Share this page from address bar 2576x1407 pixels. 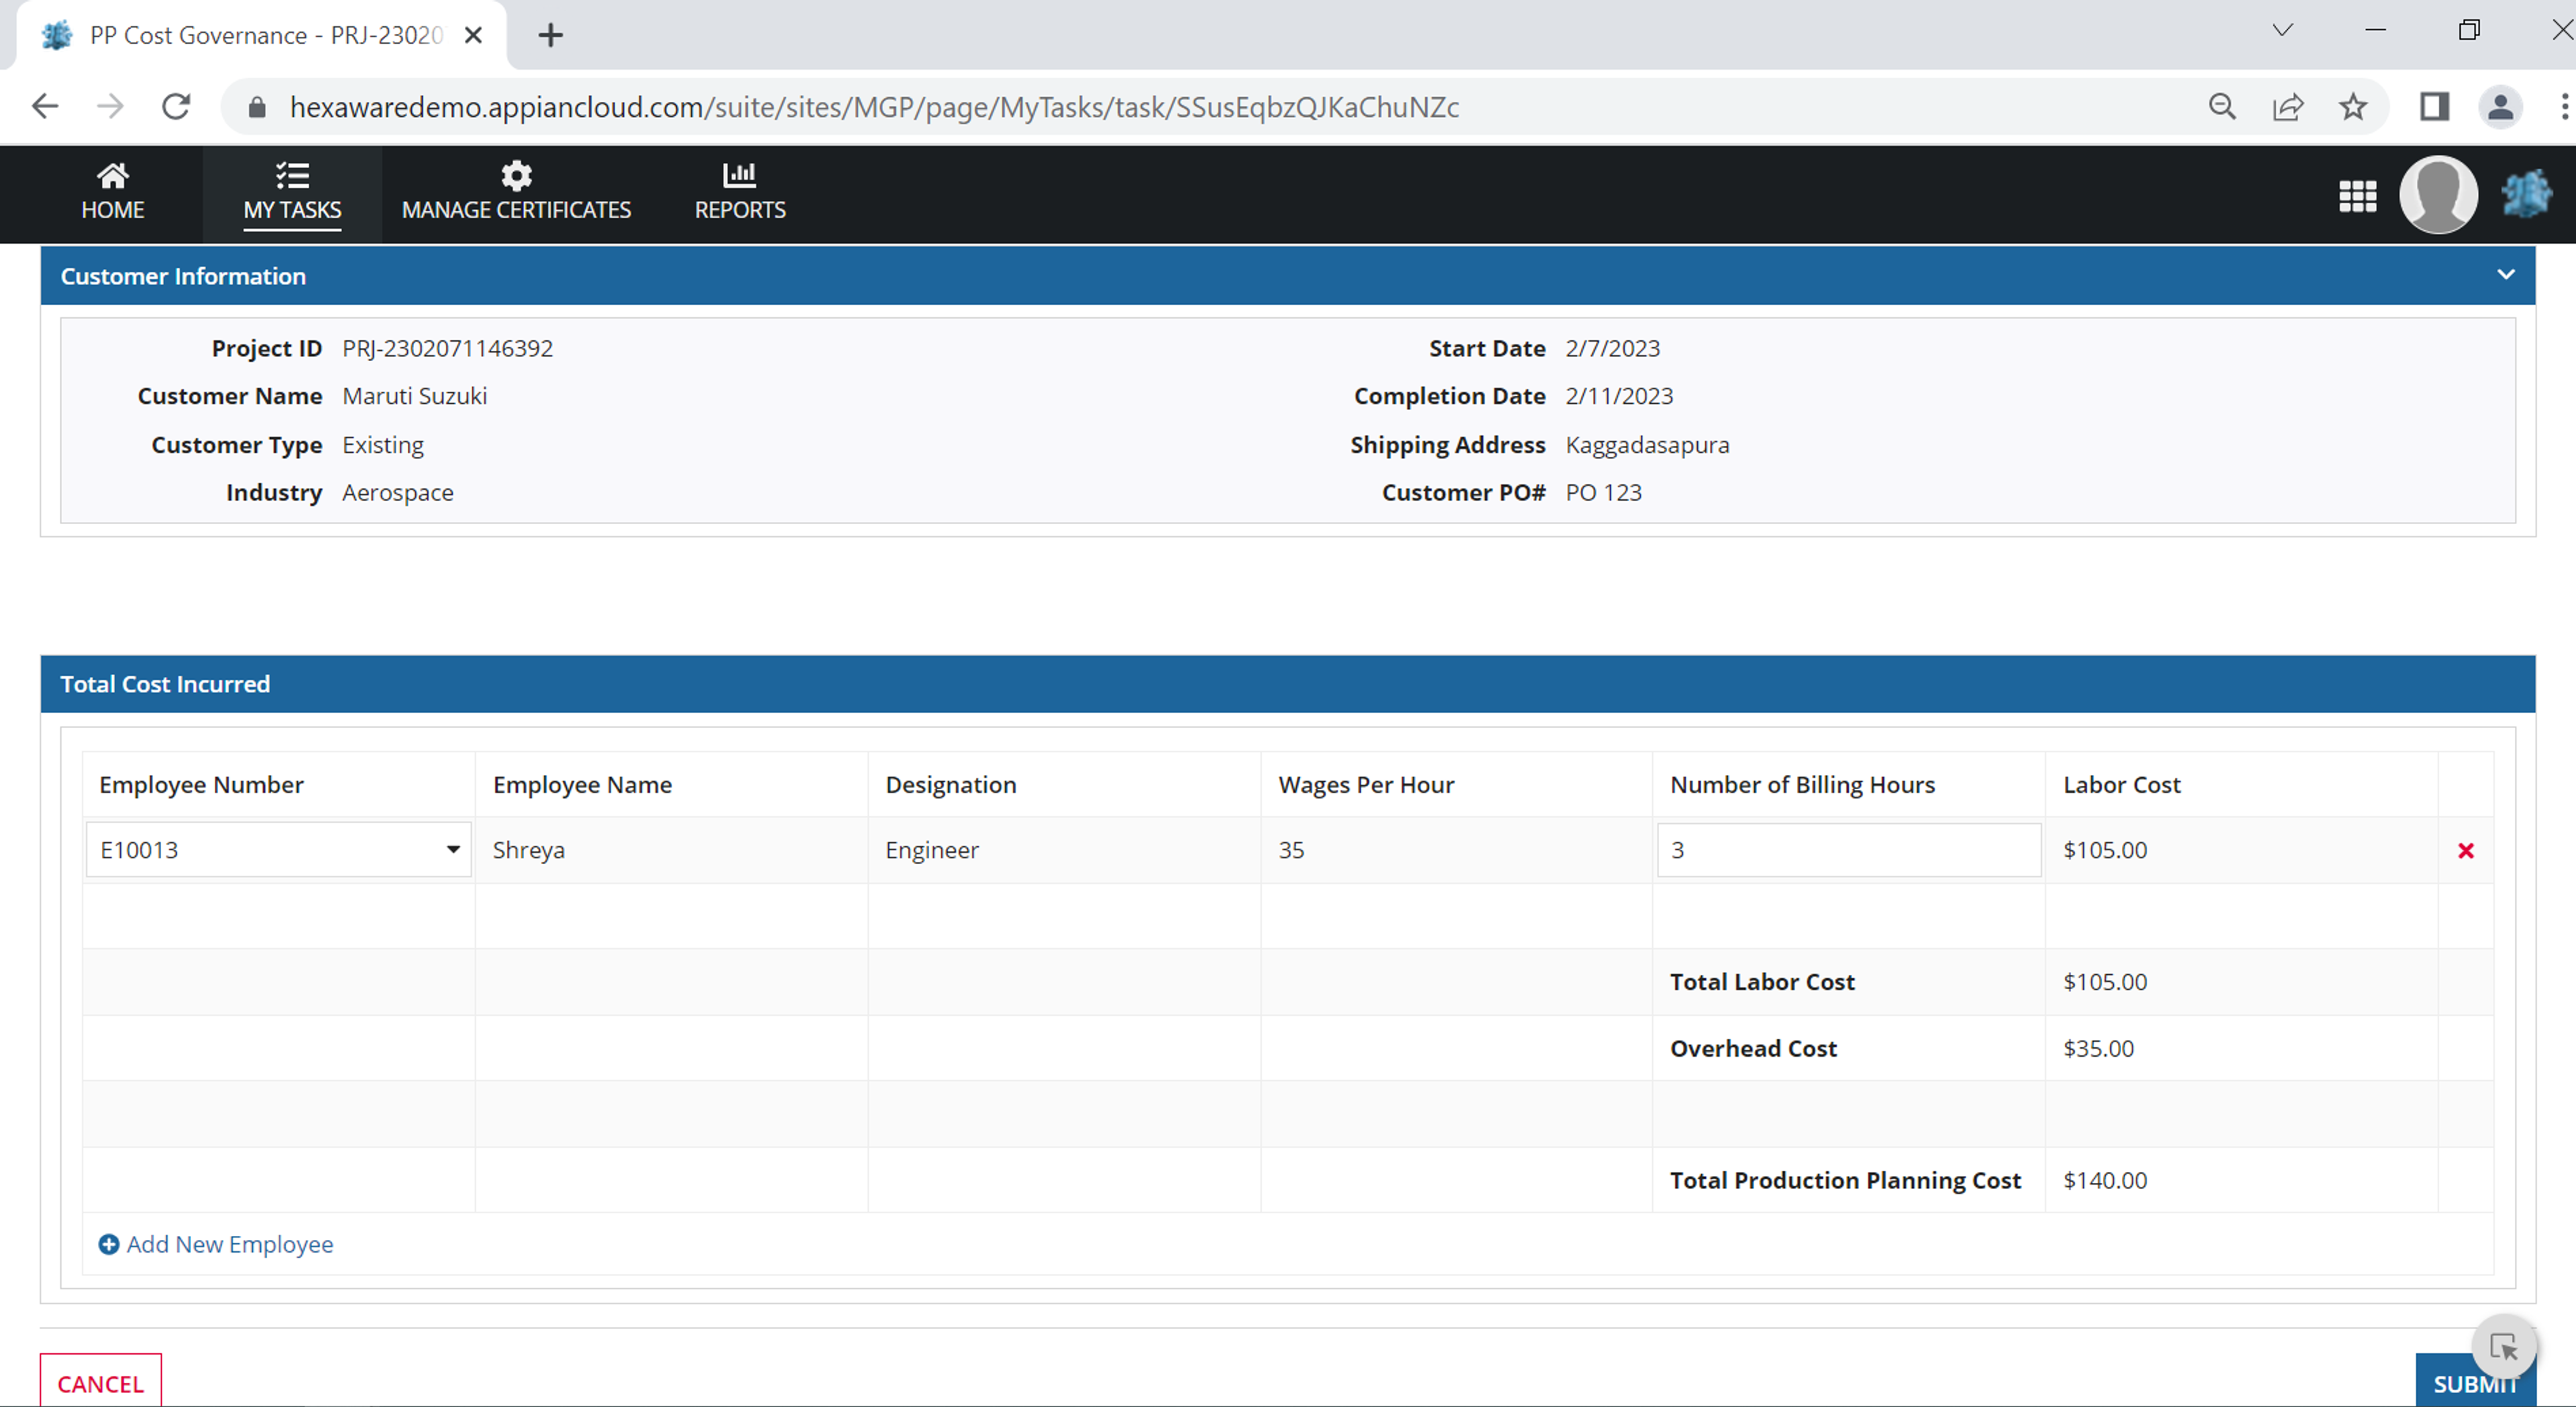(2288, 107)
